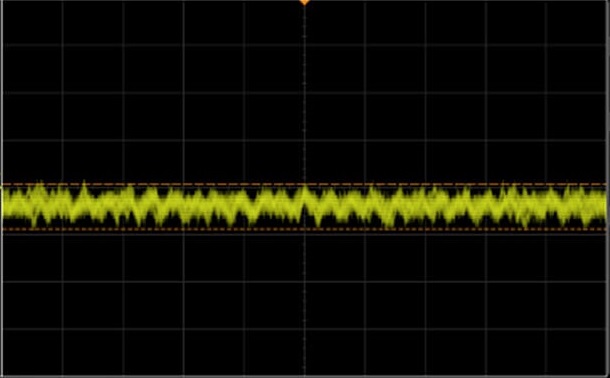
Task: Select waveform peak directly below trigger marker
Action: 305,189
